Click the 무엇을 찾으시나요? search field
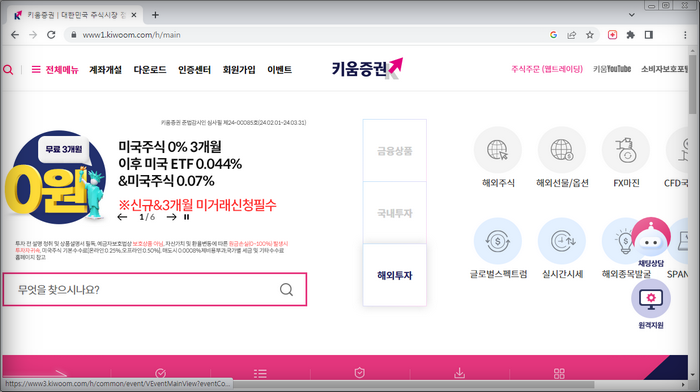Screen dimensions: 700x392 coord(154,289)
